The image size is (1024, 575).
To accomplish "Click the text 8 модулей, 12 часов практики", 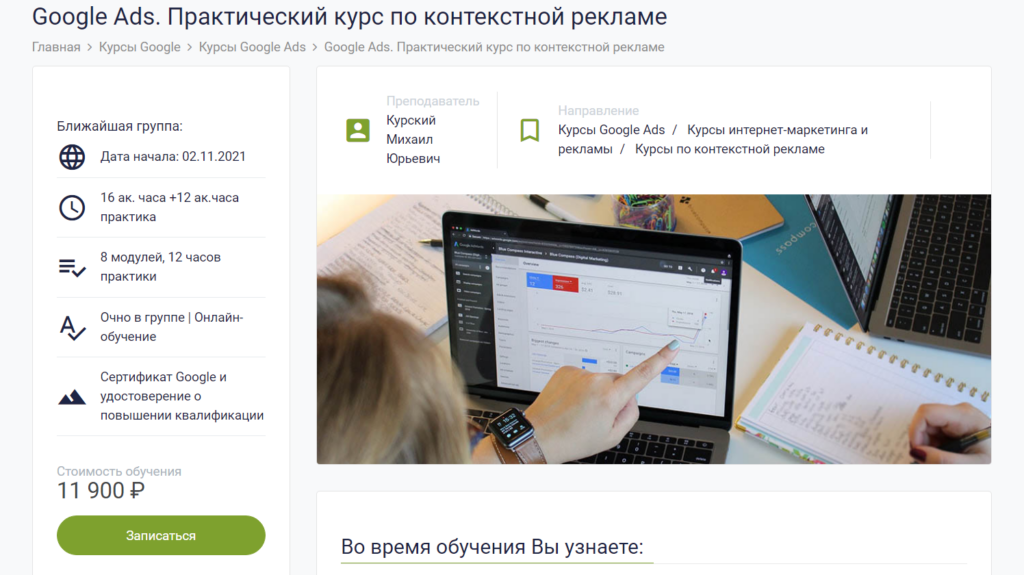I will (161, 267).
